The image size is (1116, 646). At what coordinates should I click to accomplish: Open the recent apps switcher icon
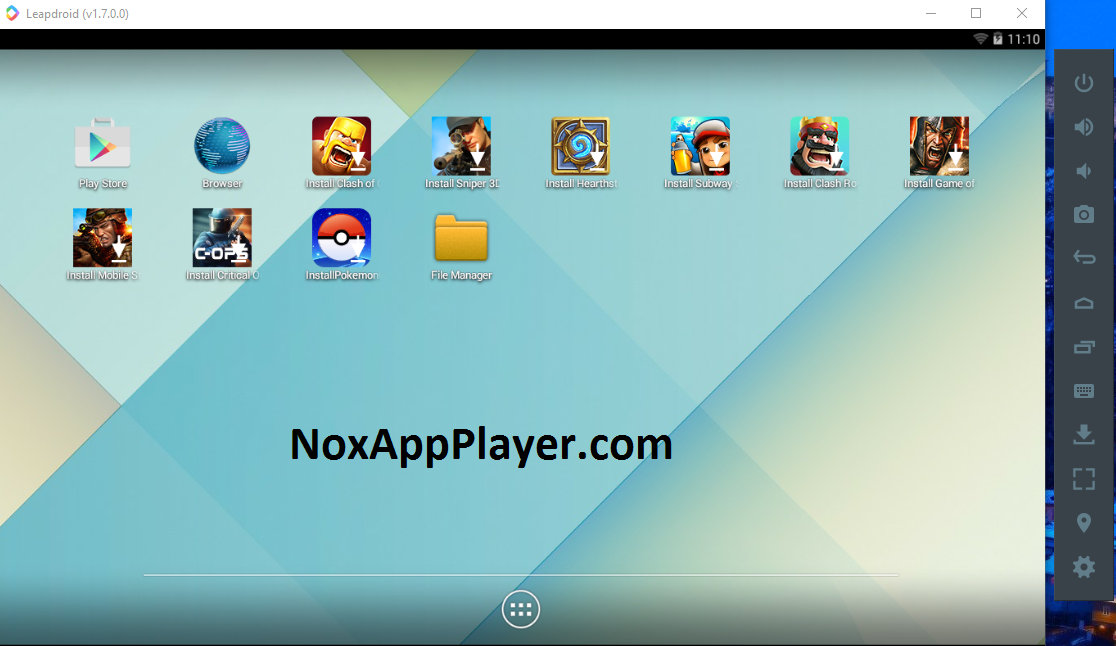point(1083,346)
